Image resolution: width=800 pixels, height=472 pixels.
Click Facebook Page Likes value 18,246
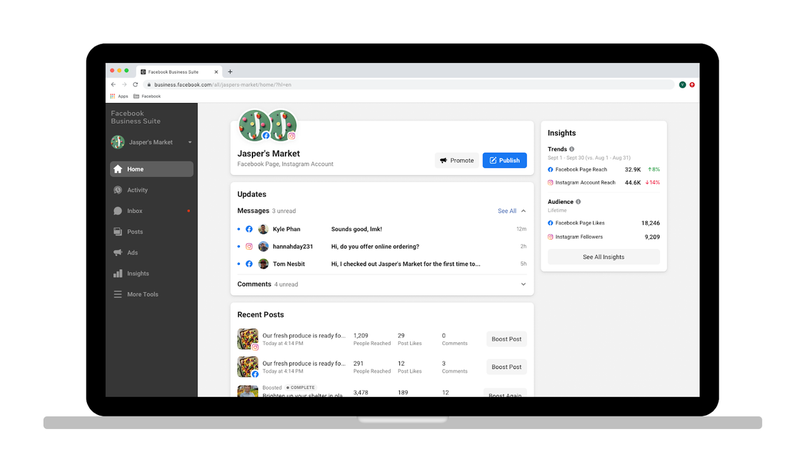651,223
